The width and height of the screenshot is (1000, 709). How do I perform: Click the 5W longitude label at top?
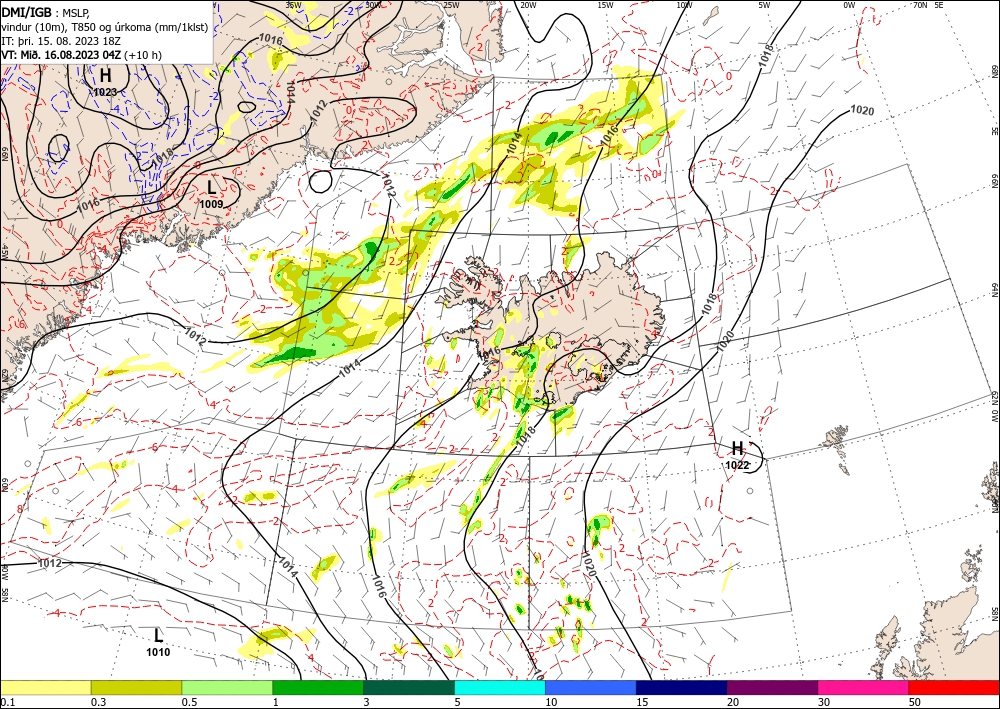click(764, 5)
